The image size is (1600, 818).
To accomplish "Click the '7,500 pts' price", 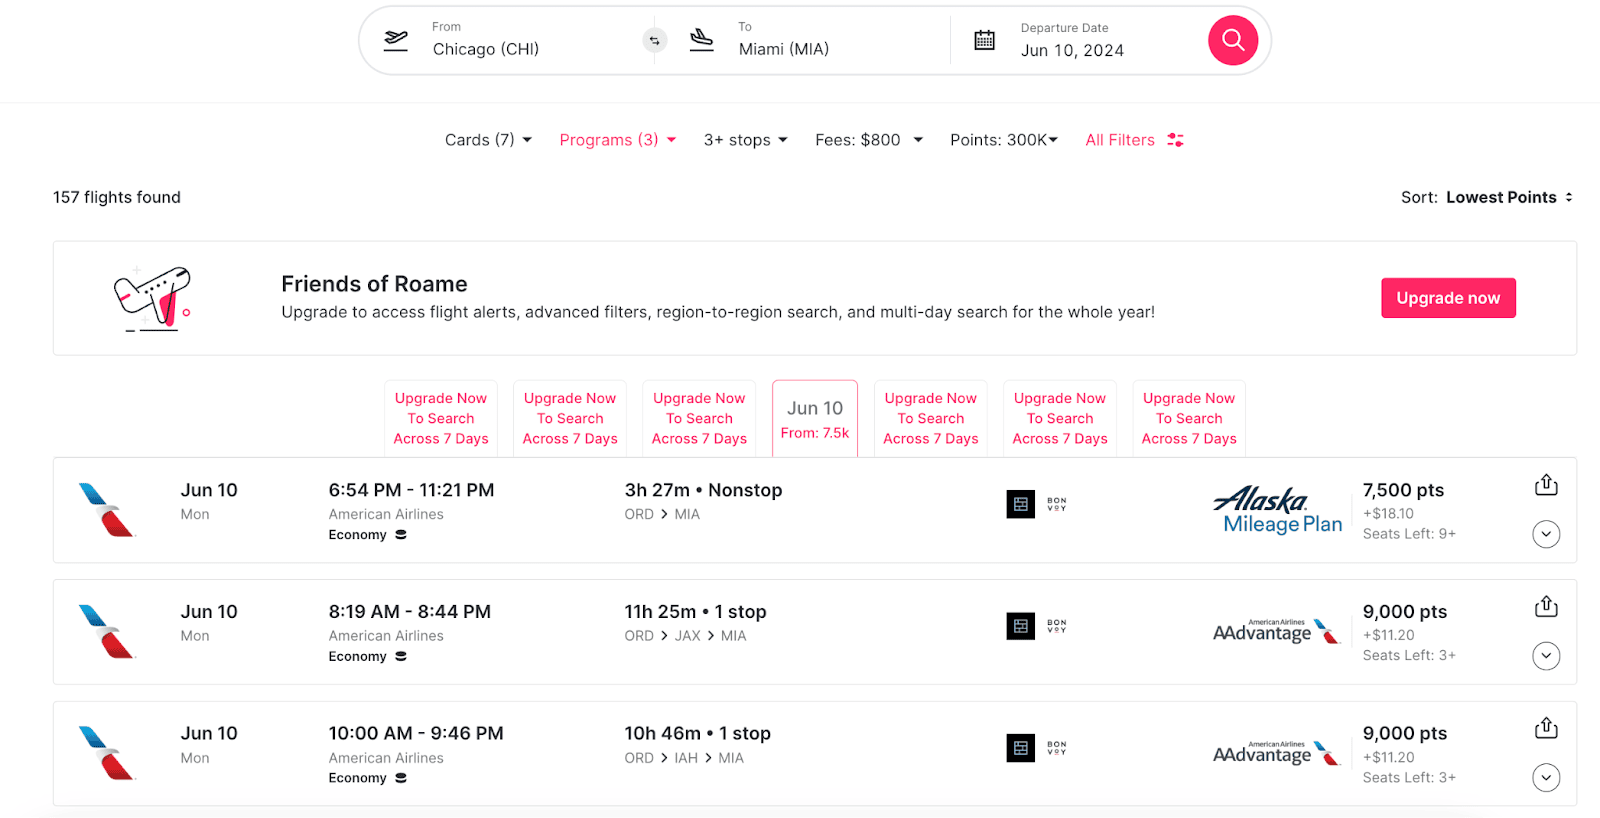I will click(1403, 490).
